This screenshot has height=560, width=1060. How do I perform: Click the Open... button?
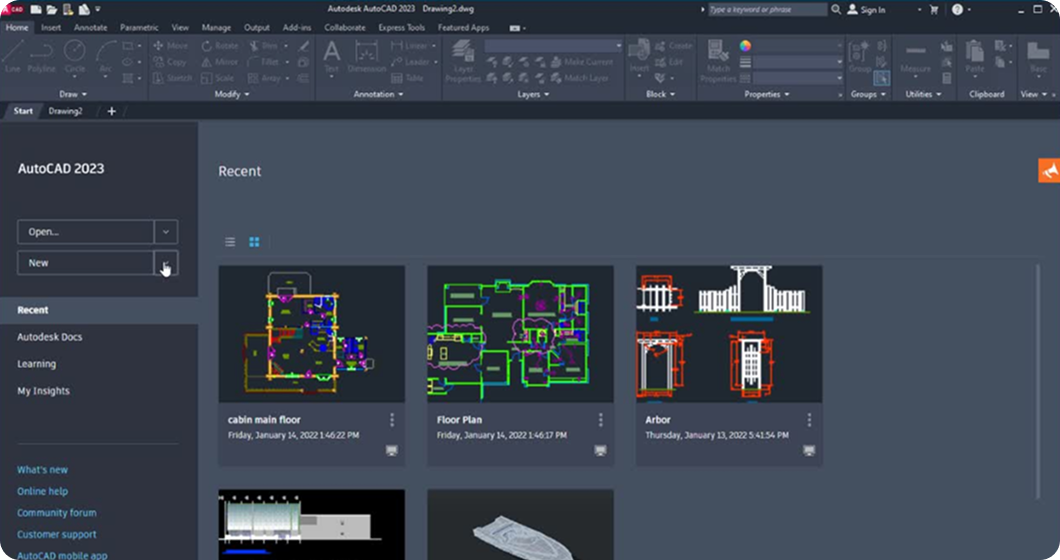(x=86, y=232)
